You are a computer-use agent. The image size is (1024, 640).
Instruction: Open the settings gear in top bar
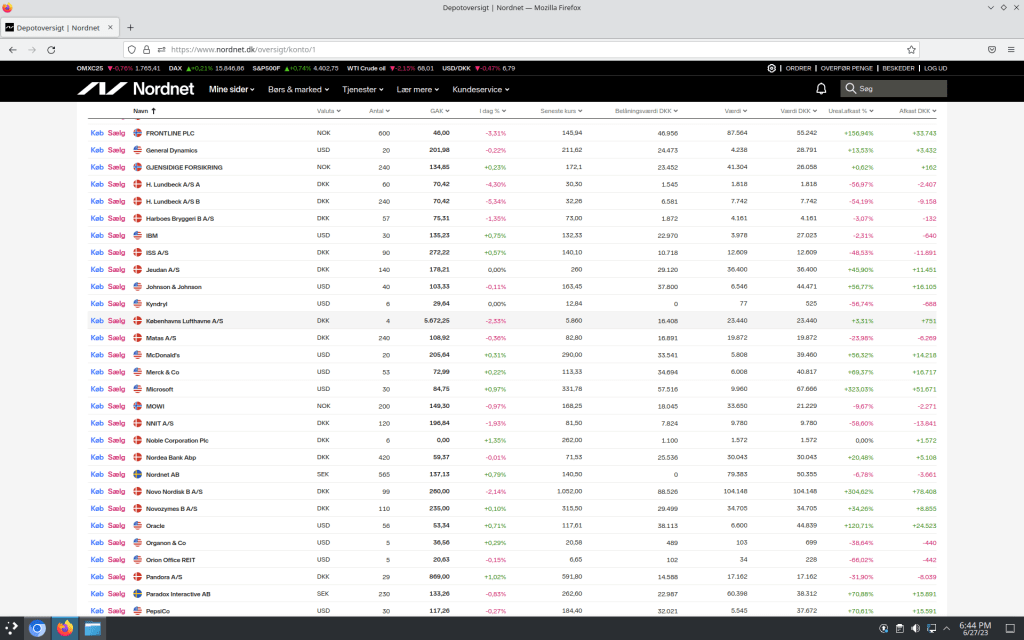coord(772,68)
